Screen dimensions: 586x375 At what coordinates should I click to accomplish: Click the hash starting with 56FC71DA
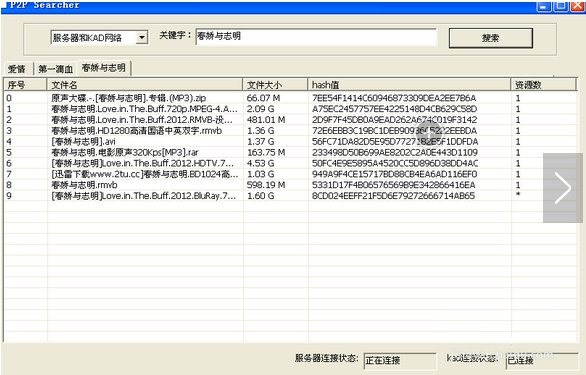tap(395, 141)
